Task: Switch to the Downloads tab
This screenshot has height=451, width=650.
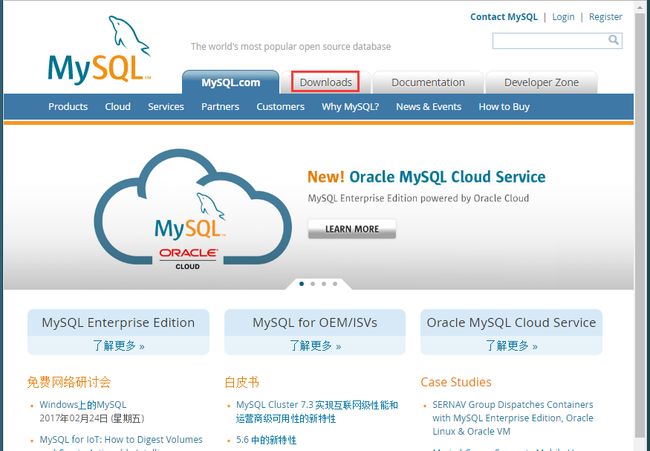Action: tap(325, 82)
